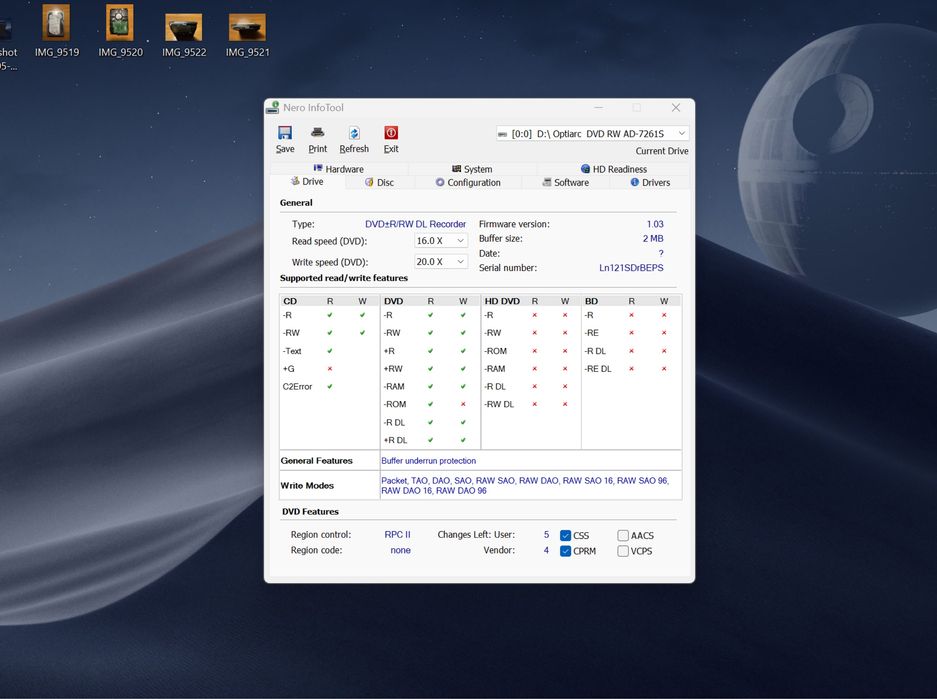Click the Nero InfoTool title bar icon

tap(272, 108)
